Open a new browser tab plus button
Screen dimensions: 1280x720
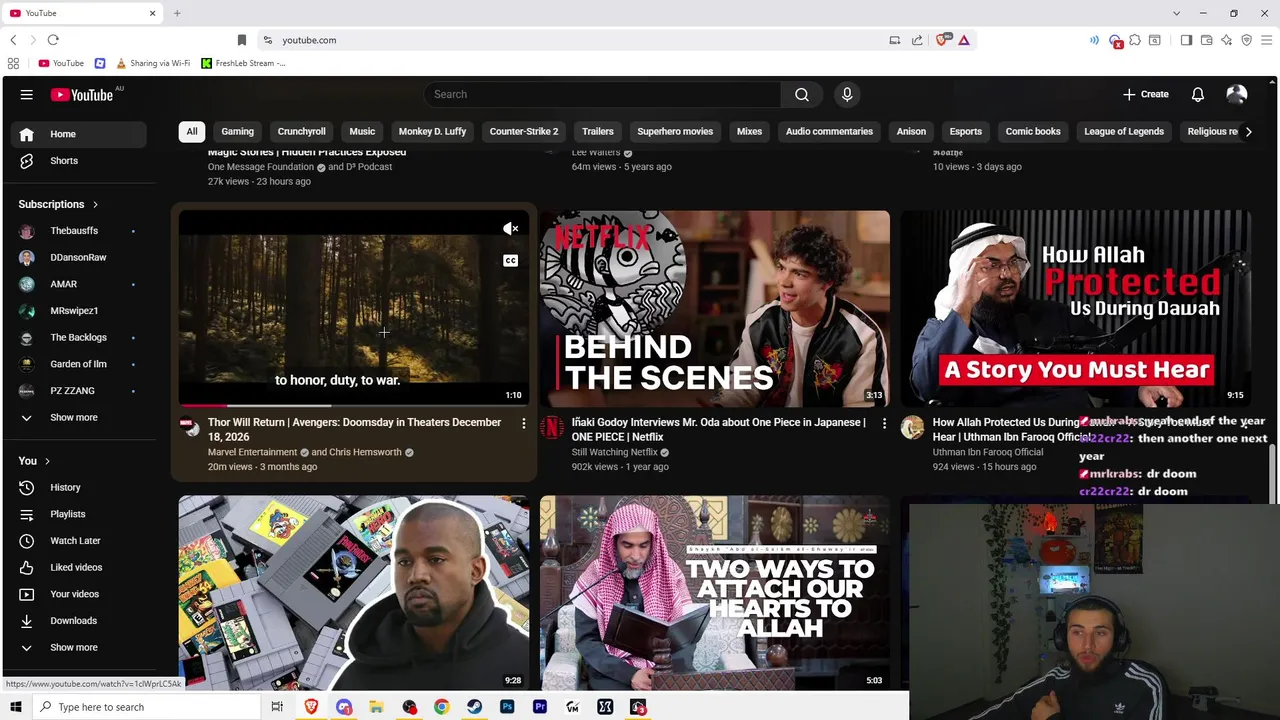pos(177,13)
